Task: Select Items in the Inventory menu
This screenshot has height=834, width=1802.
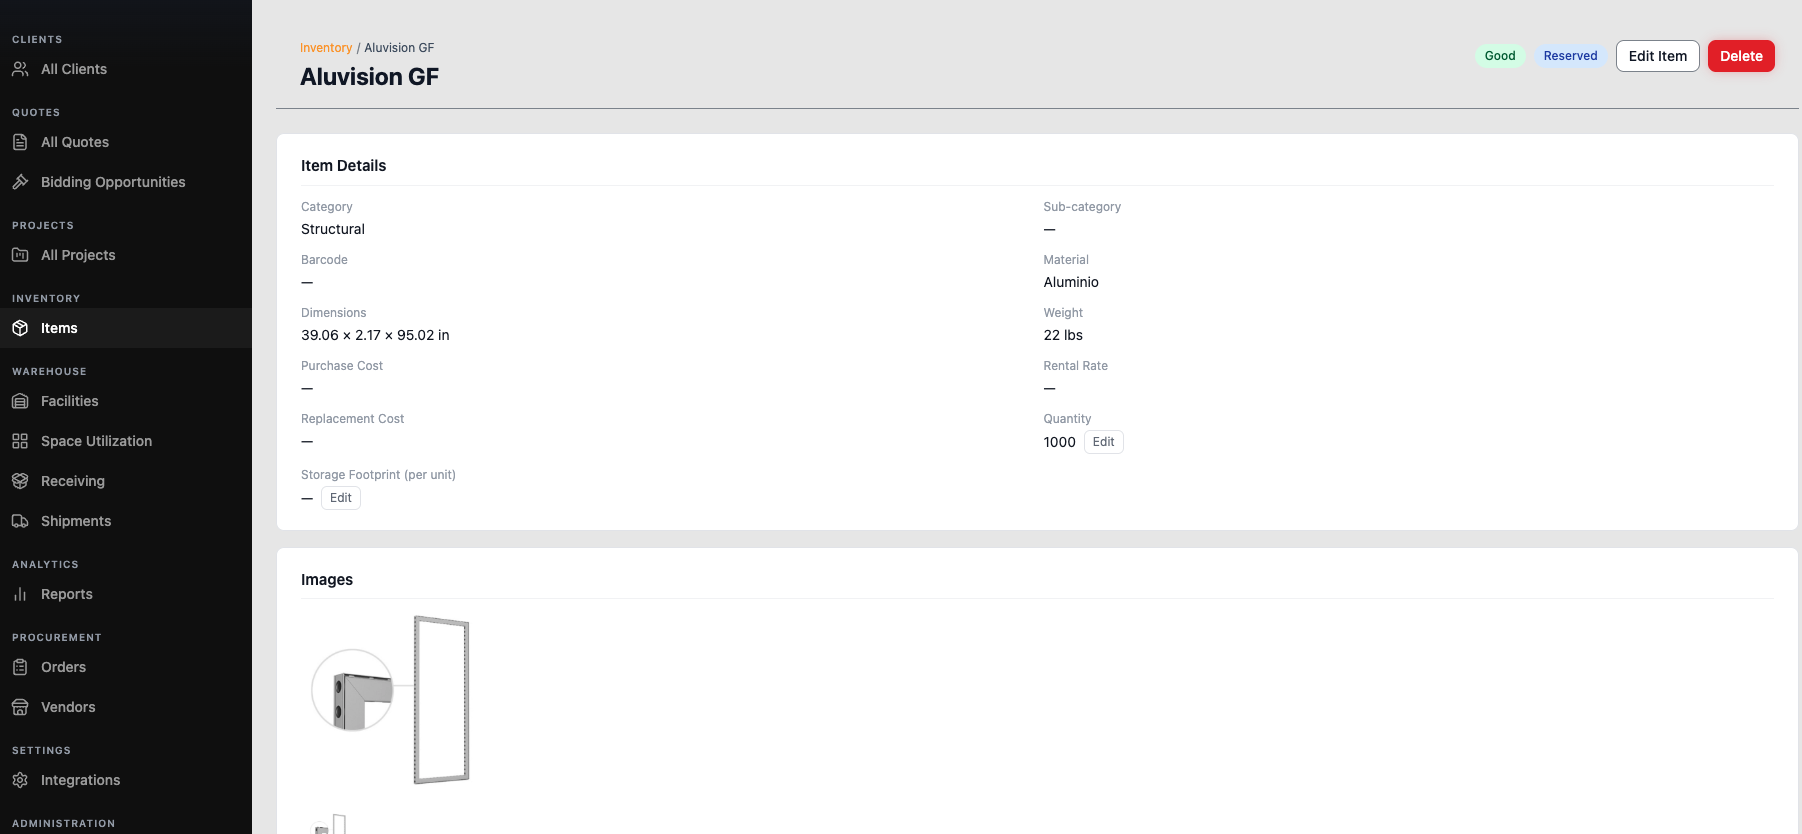Action: pyautogui.click(x=126, y=328)
